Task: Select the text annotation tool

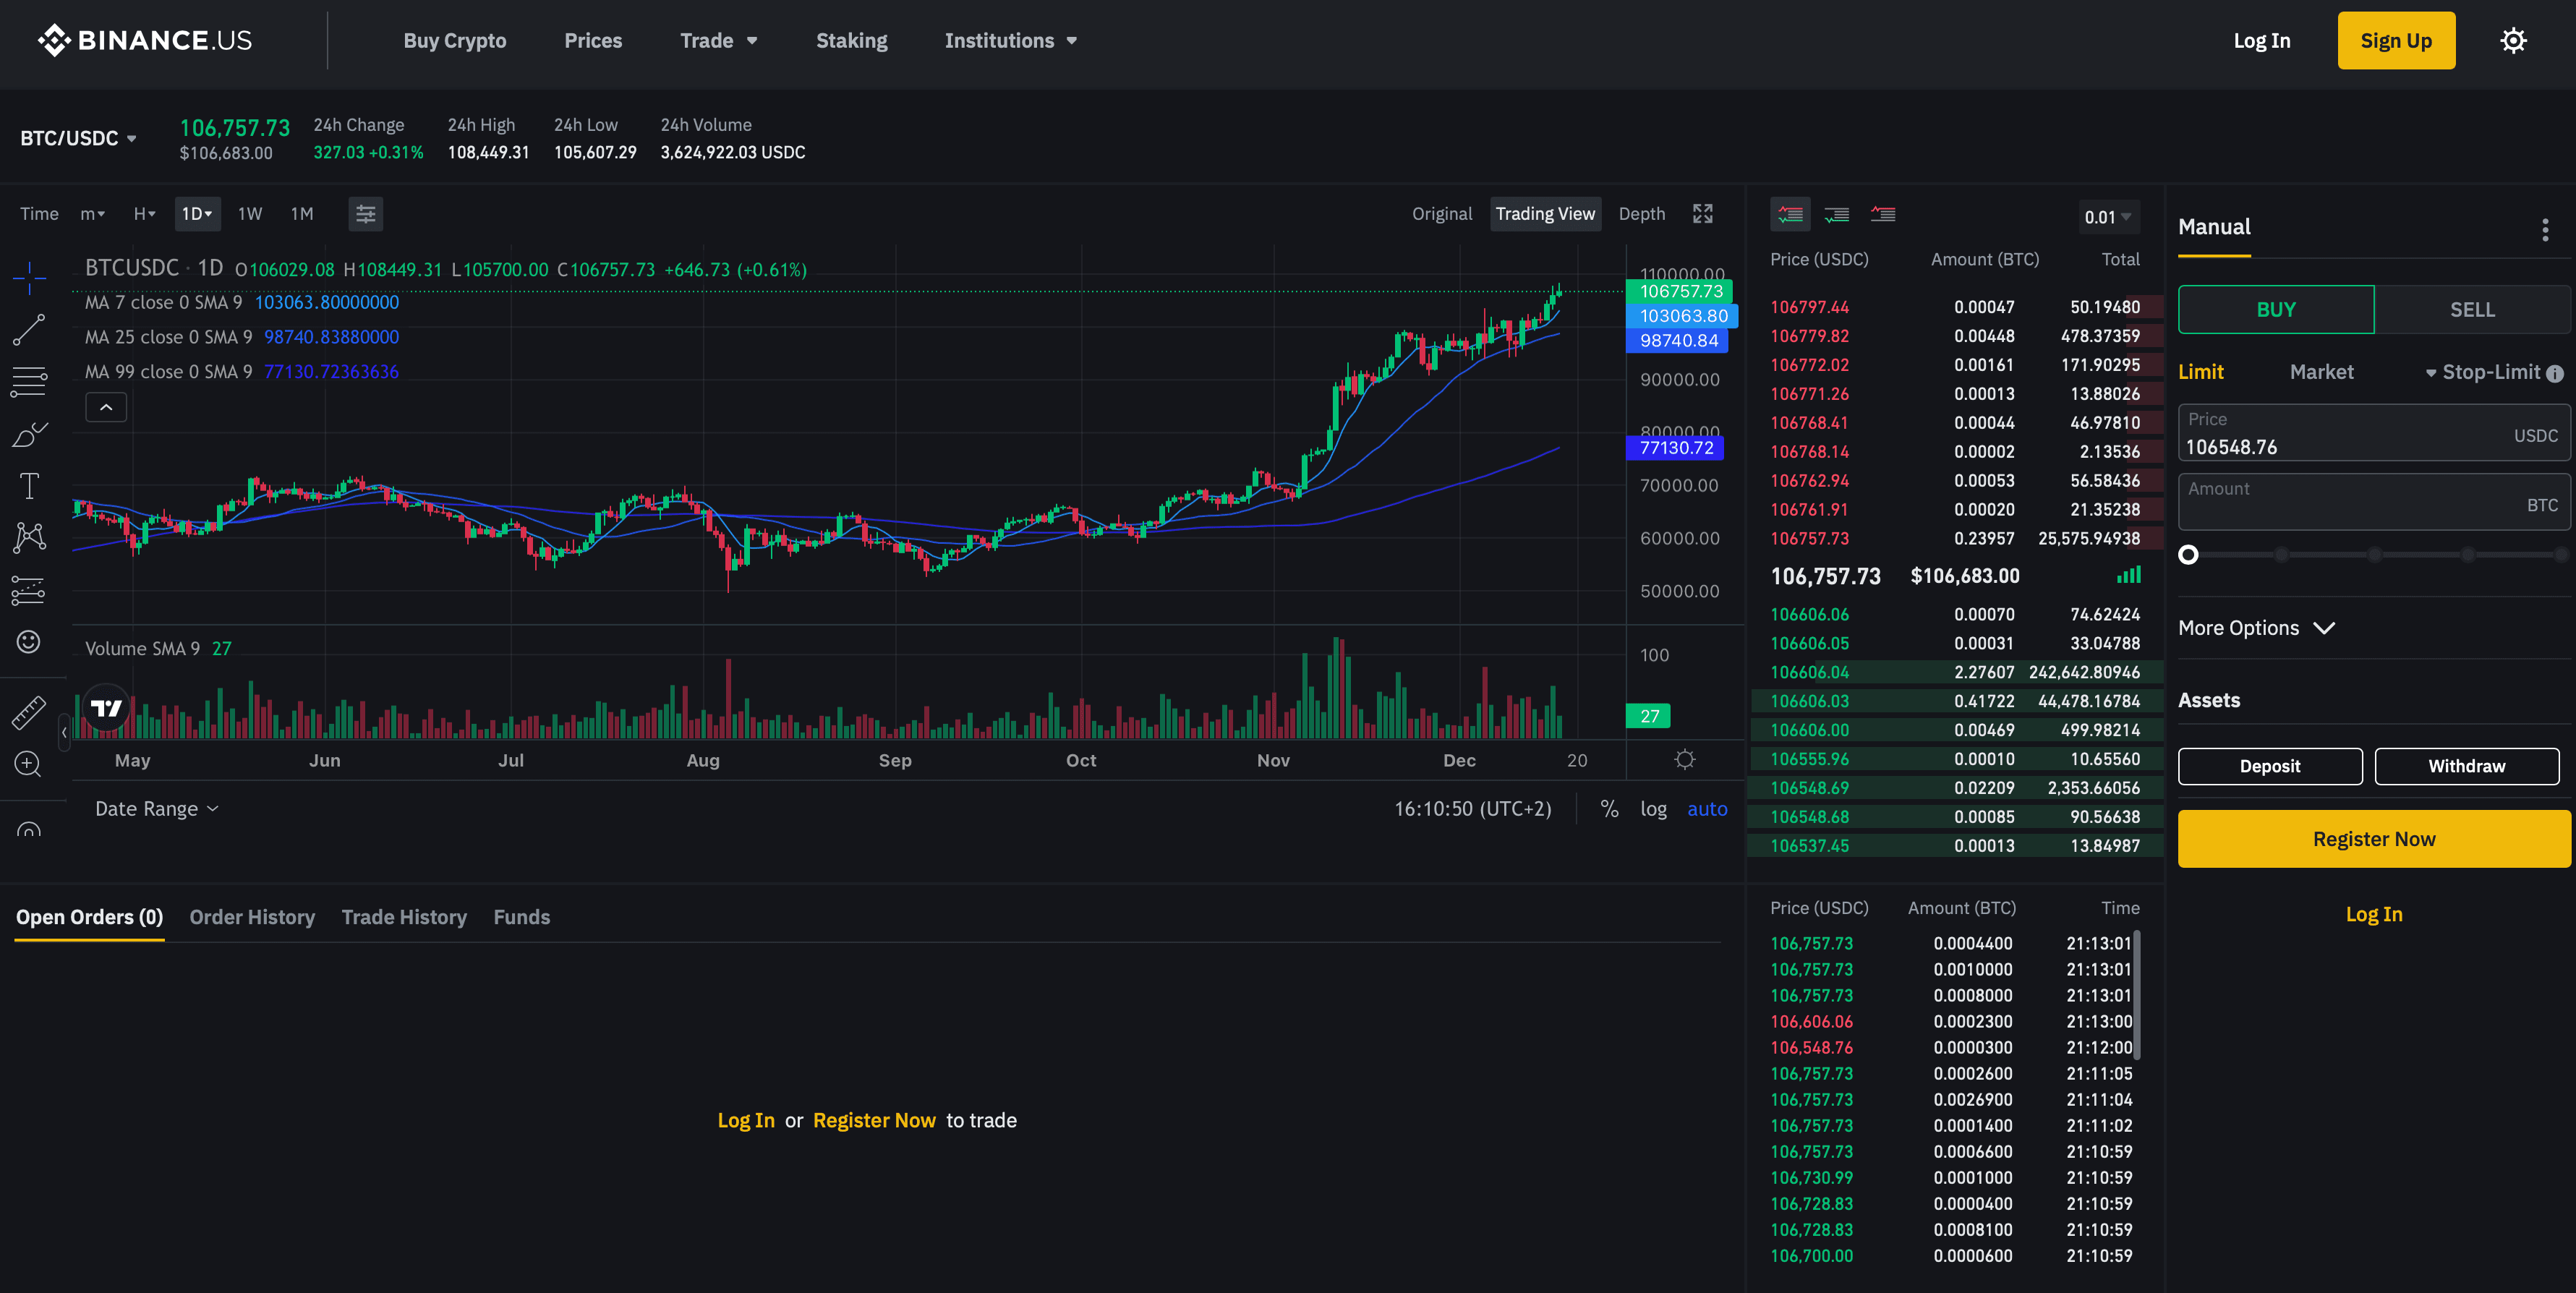Action: pos(29,486)
